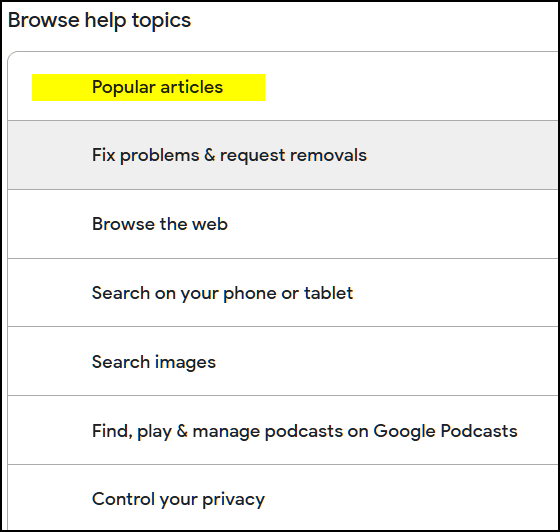Expand the Browse the web section
560x532 pixels.
point(282,224)
